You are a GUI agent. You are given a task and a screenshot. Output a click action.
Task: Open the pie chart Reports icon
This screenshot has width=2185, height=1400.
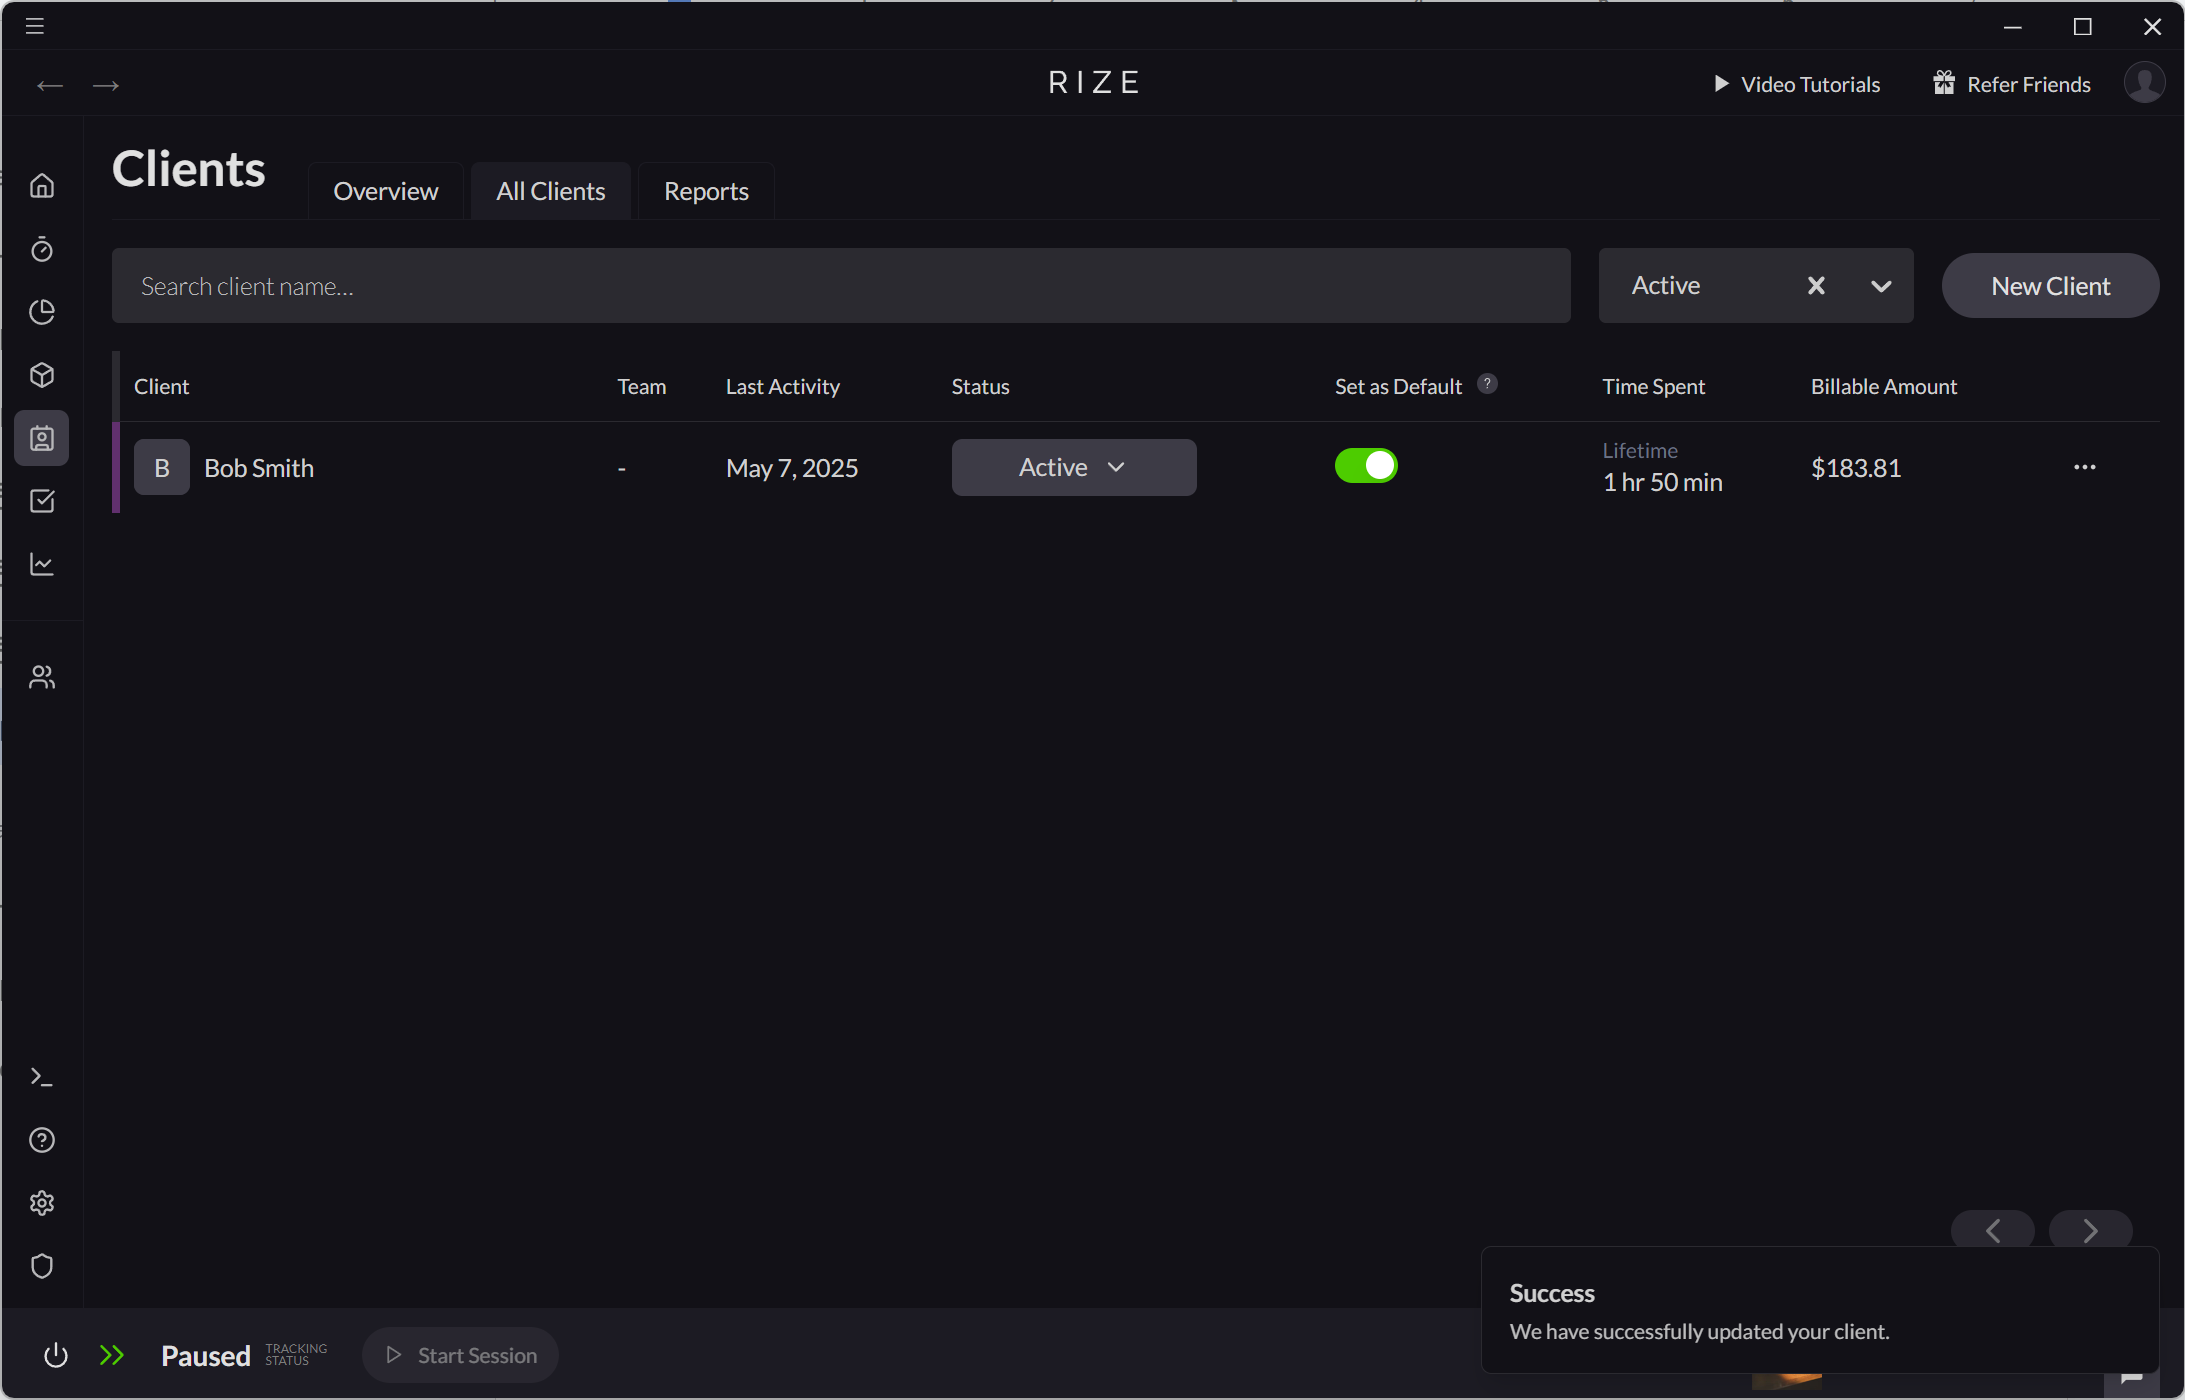(42, 312)
